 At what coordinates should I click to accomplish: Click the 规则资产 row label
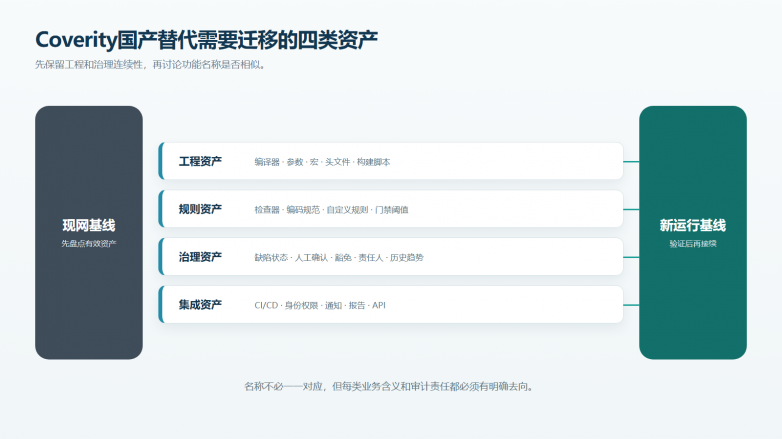click(x=200, y=210)
